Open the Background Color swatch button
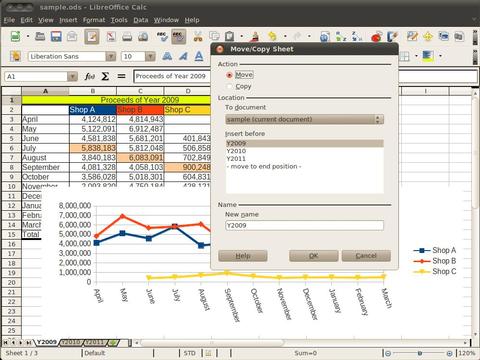The width and height of the screenshot is (480, 360). pos(428,56)
